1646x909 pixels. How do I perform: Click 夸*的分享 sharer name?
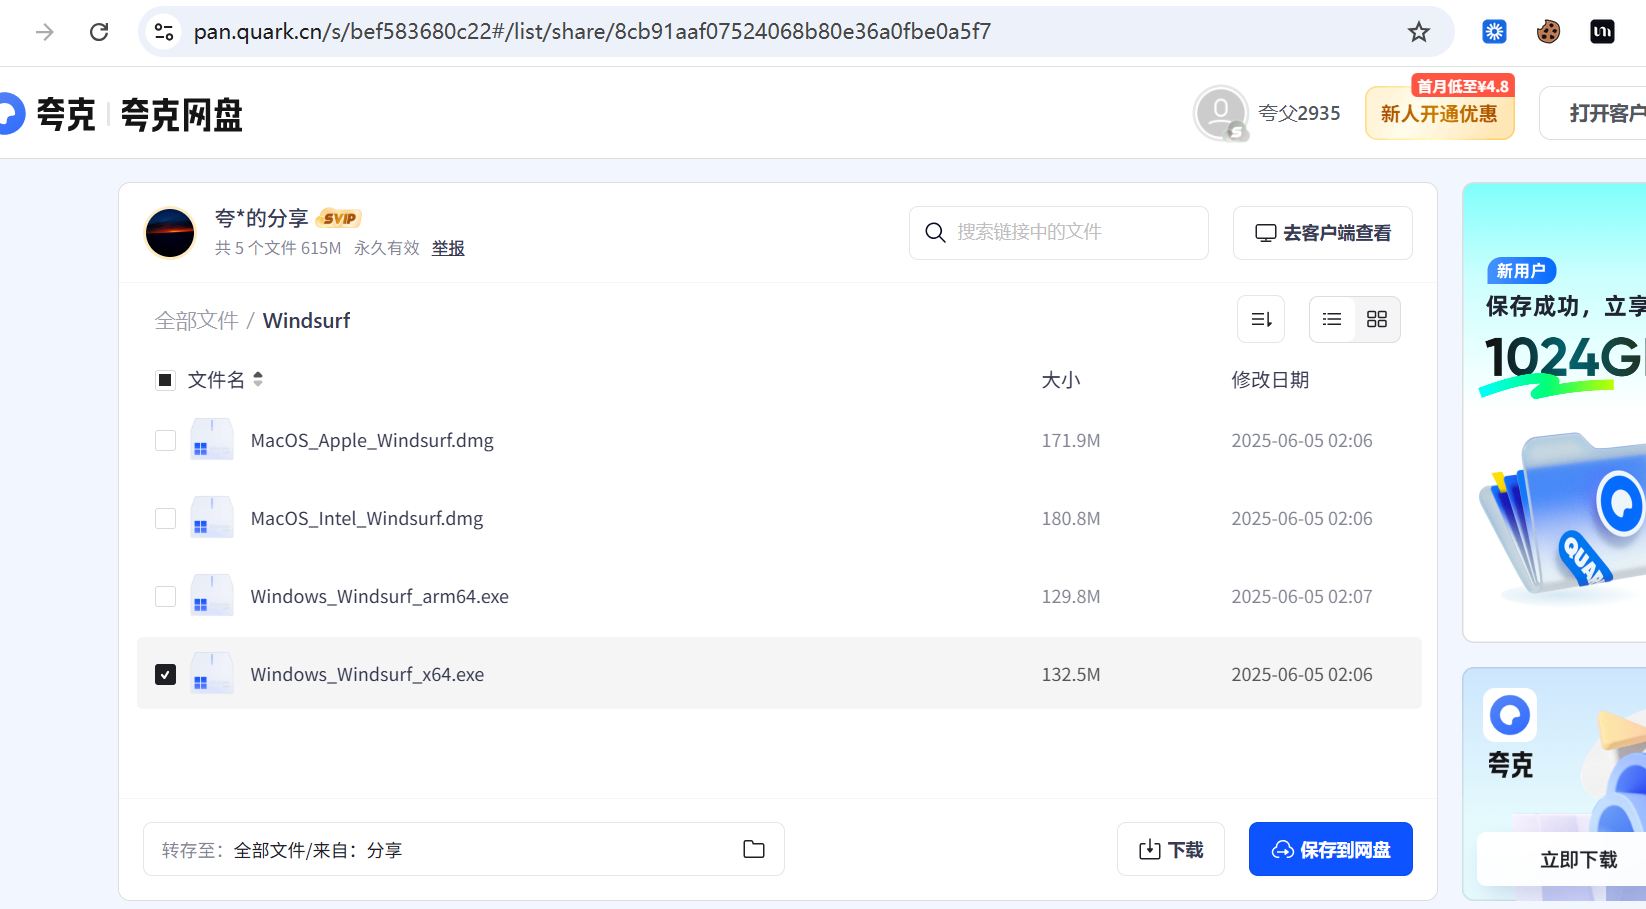[x=262, y=218]
